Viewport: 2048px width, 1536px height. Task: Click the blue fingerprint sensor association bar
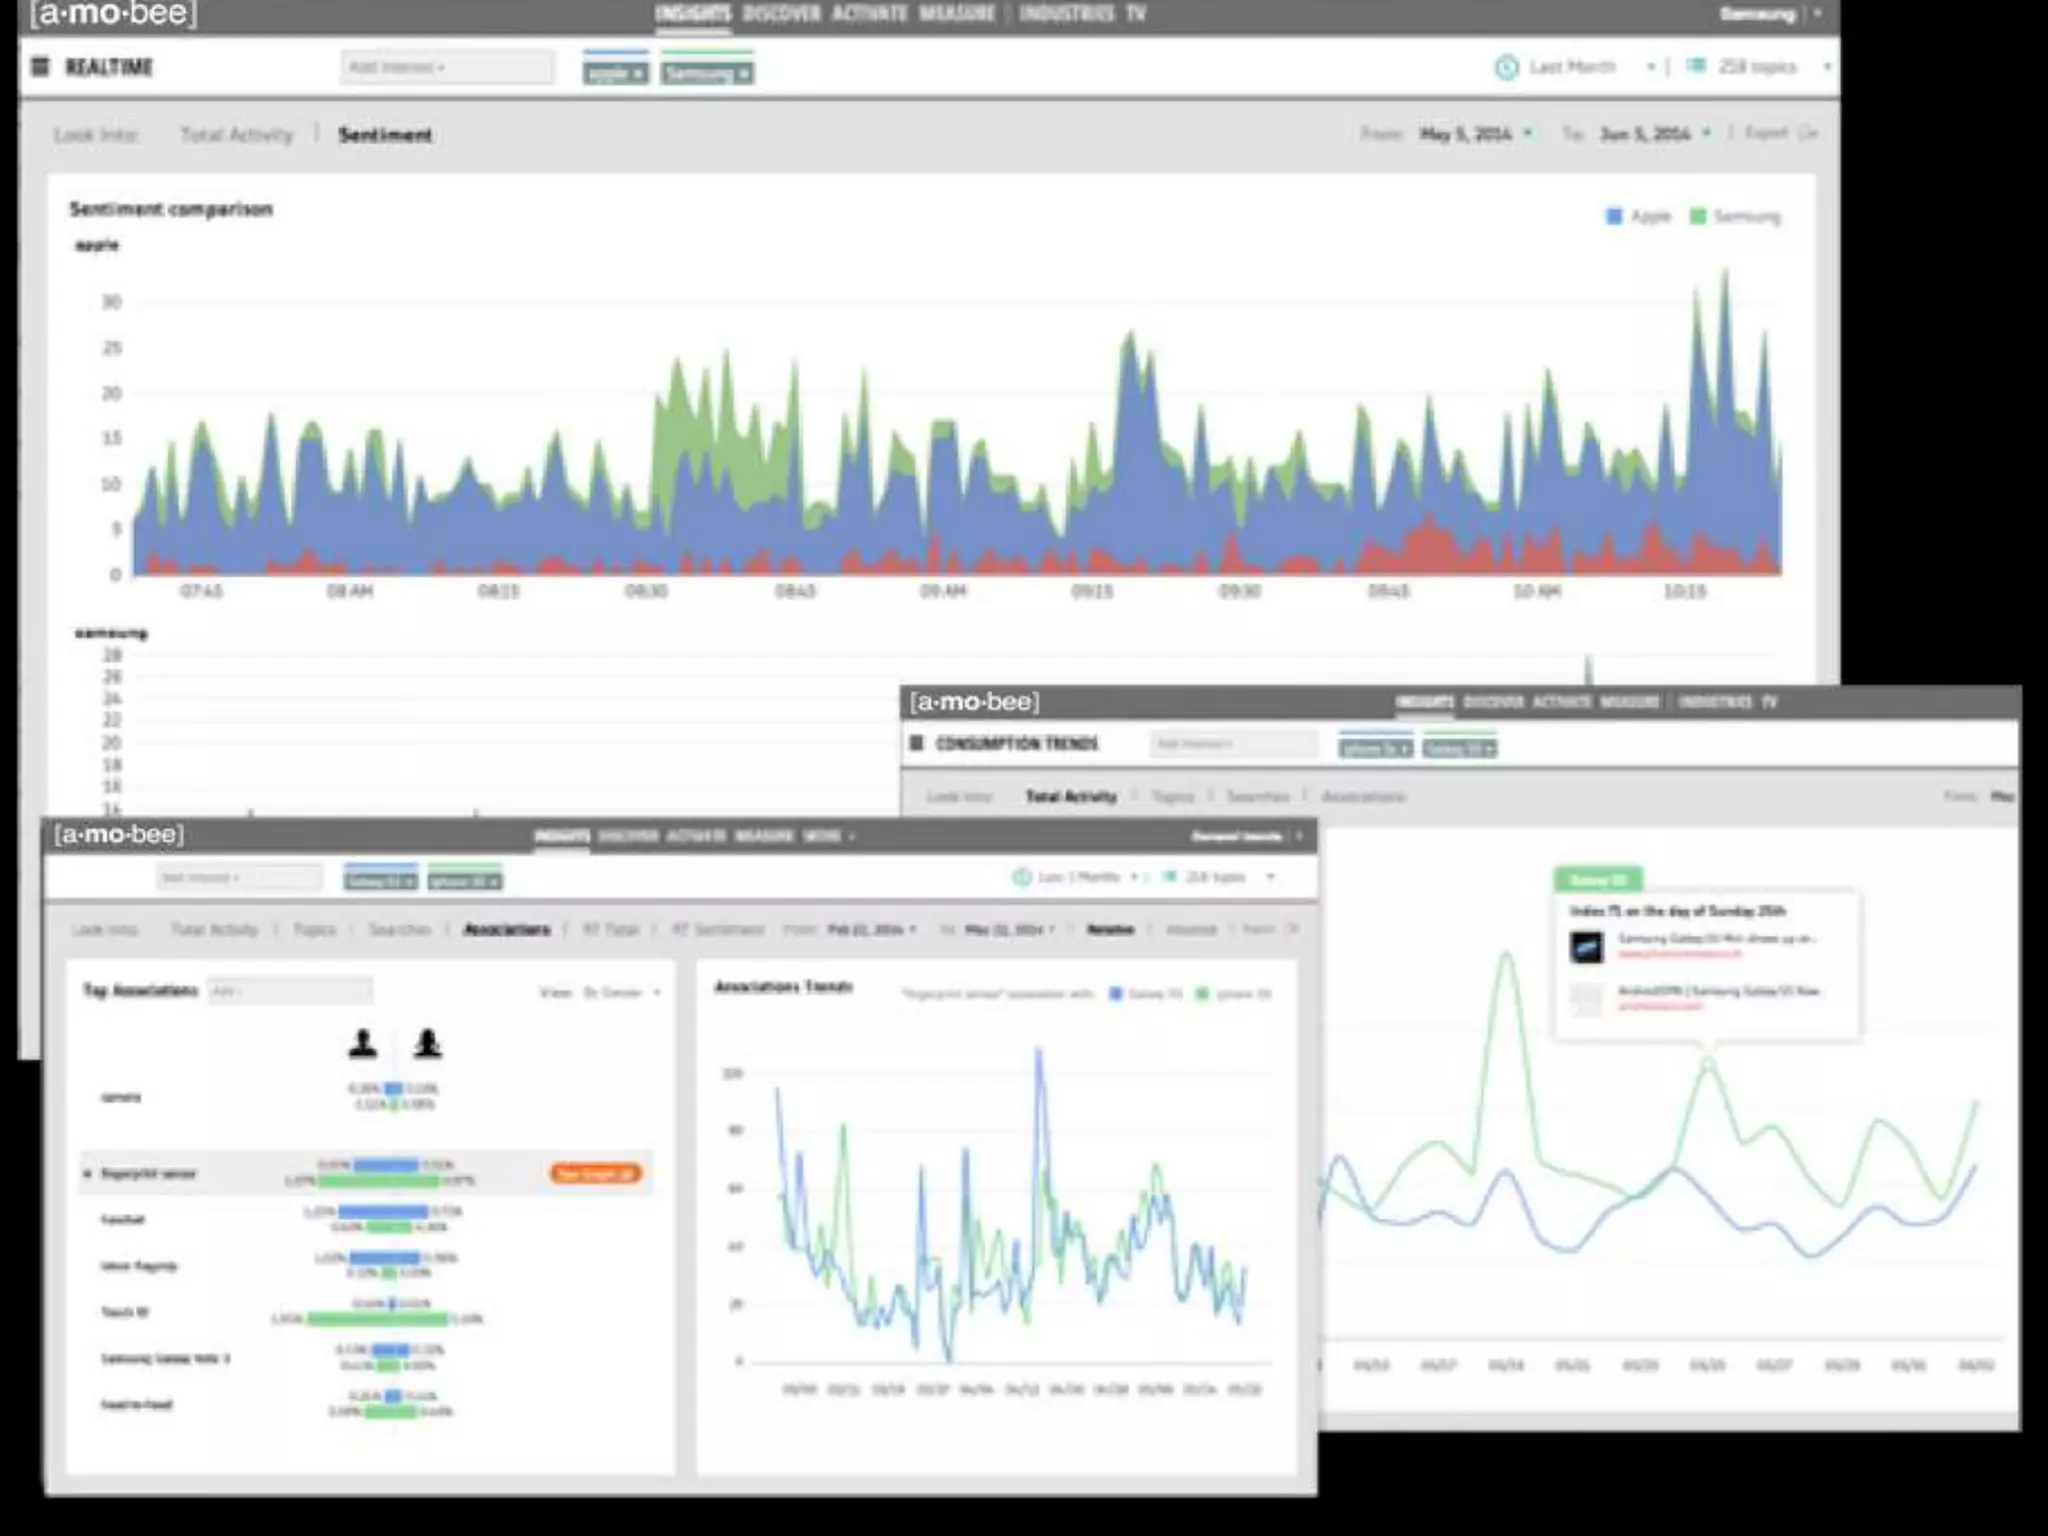pos(385,1165)
